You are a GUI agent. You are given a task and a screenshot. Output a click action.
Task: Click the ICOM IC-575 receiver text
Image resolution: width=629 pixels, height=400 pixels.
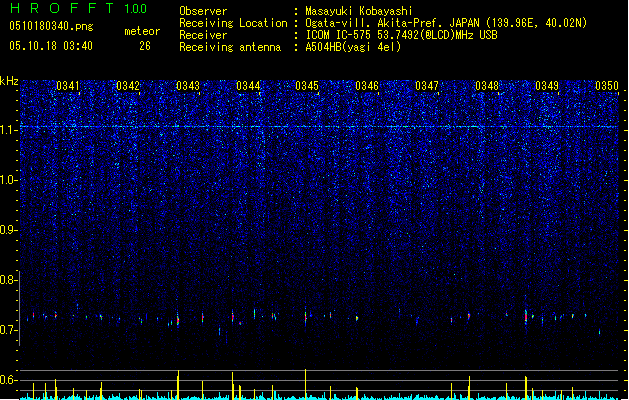(x=401, y=35)
